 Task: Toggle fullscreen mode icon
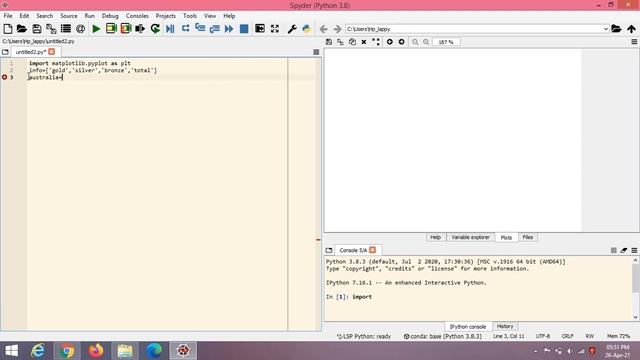(275, 29)
